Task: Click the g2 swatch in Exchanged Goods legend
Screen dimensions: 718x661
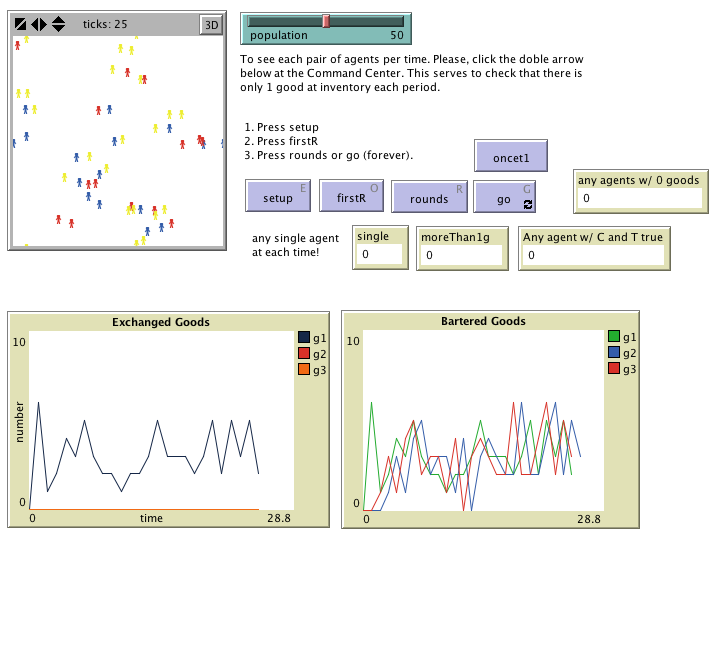Action: pyautogui.click(x=304, y=354)
